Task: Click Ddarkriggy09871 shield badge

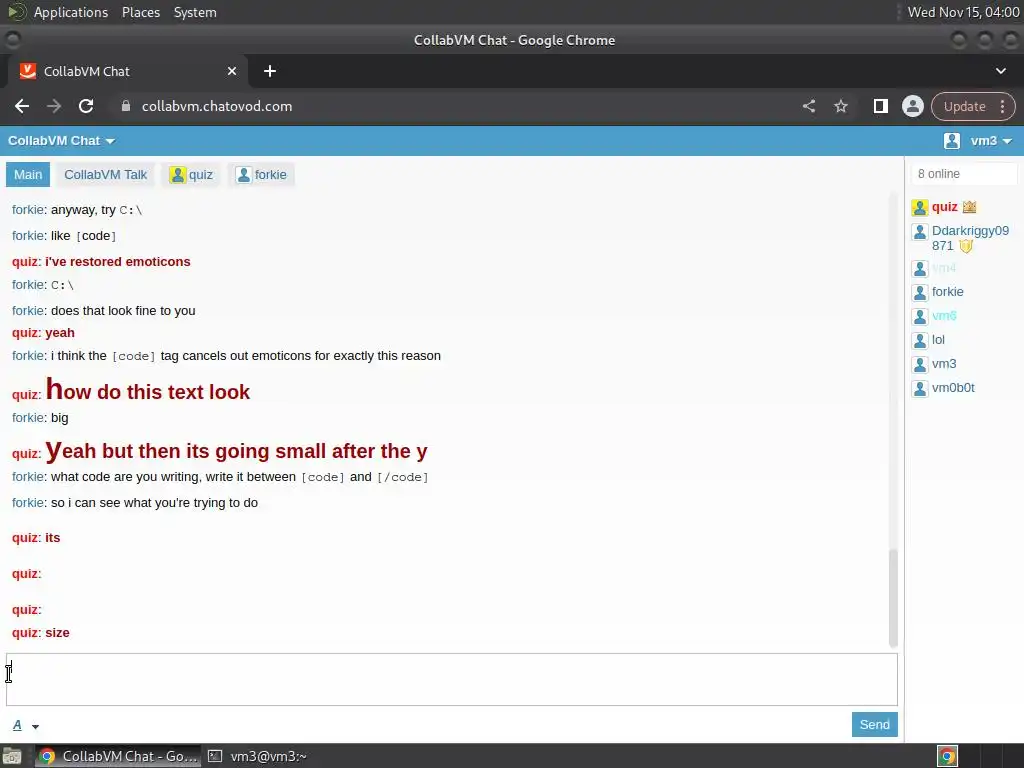Action: point(966,246)
